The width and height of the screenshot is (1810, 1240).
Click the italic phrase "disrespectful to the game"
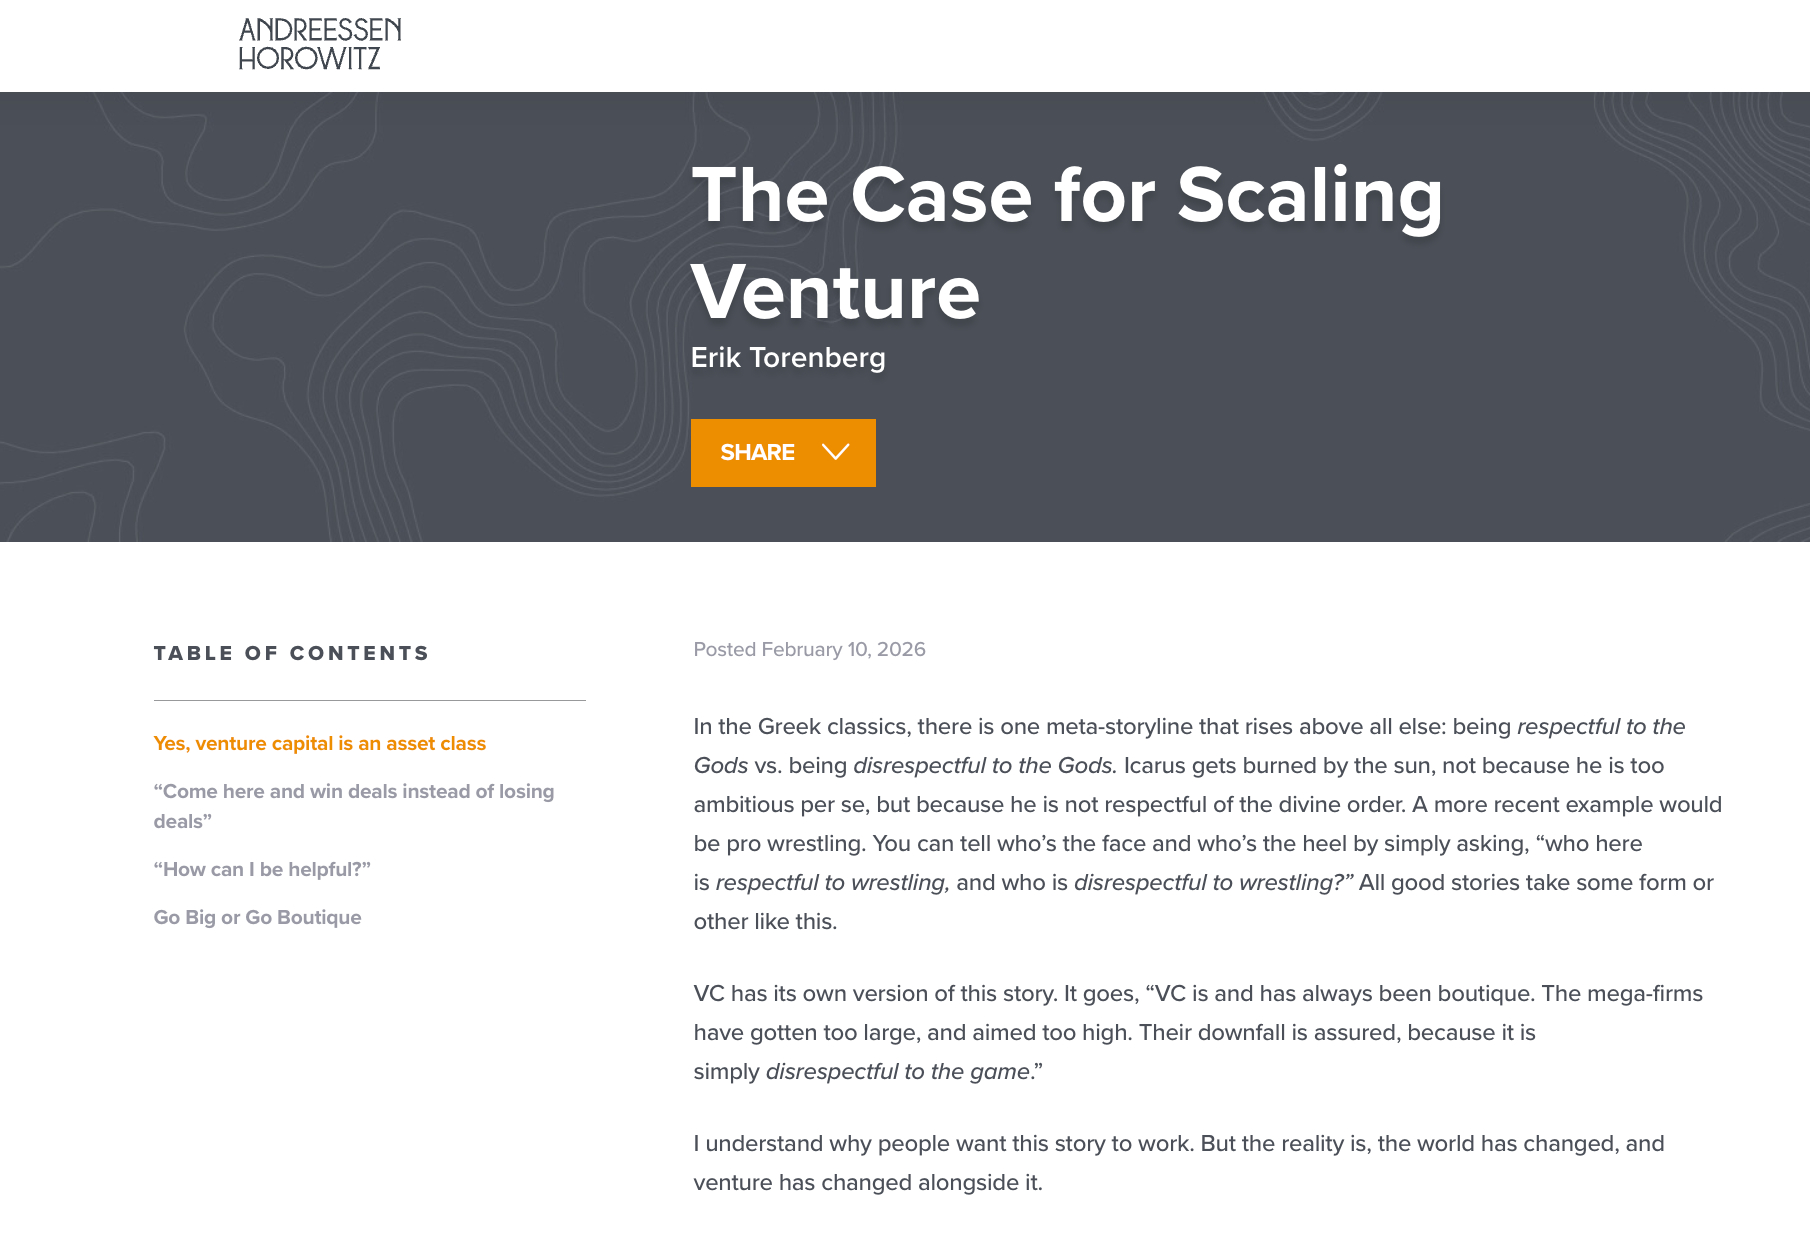[x=897, y=1071]
